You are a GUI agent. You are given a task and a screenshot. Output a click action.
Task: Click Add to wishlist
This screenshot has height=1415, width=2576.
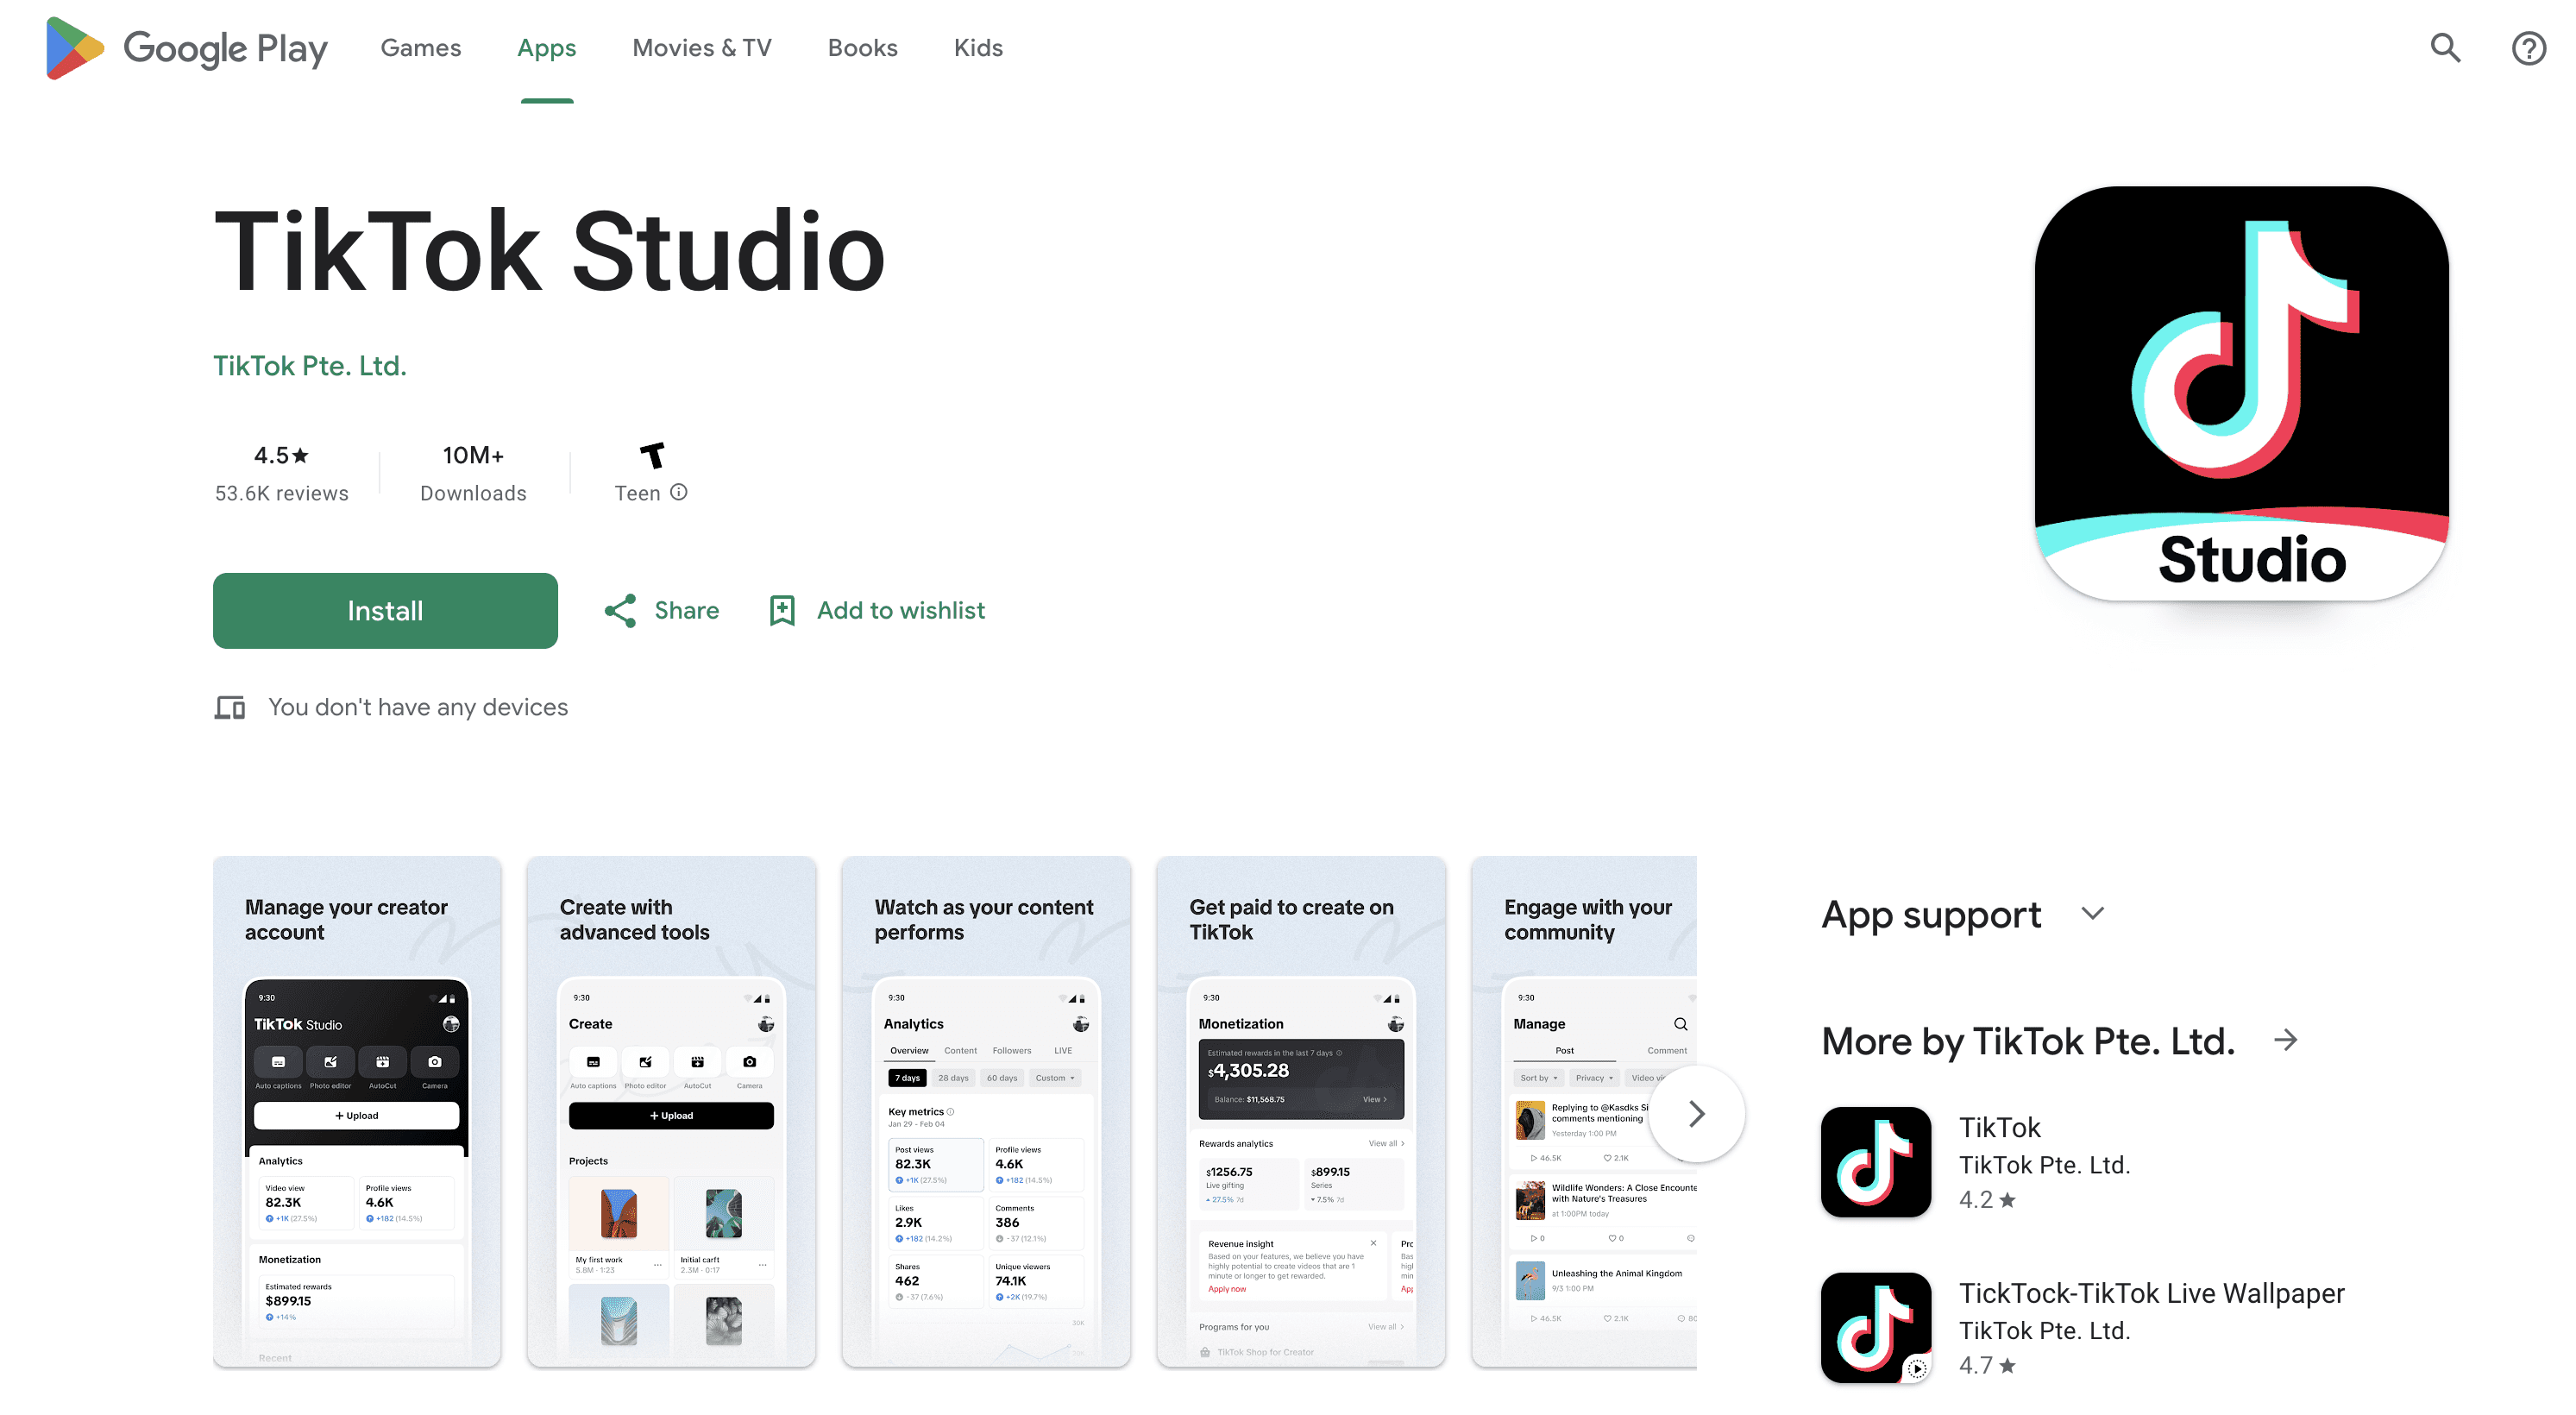[901, 610]
